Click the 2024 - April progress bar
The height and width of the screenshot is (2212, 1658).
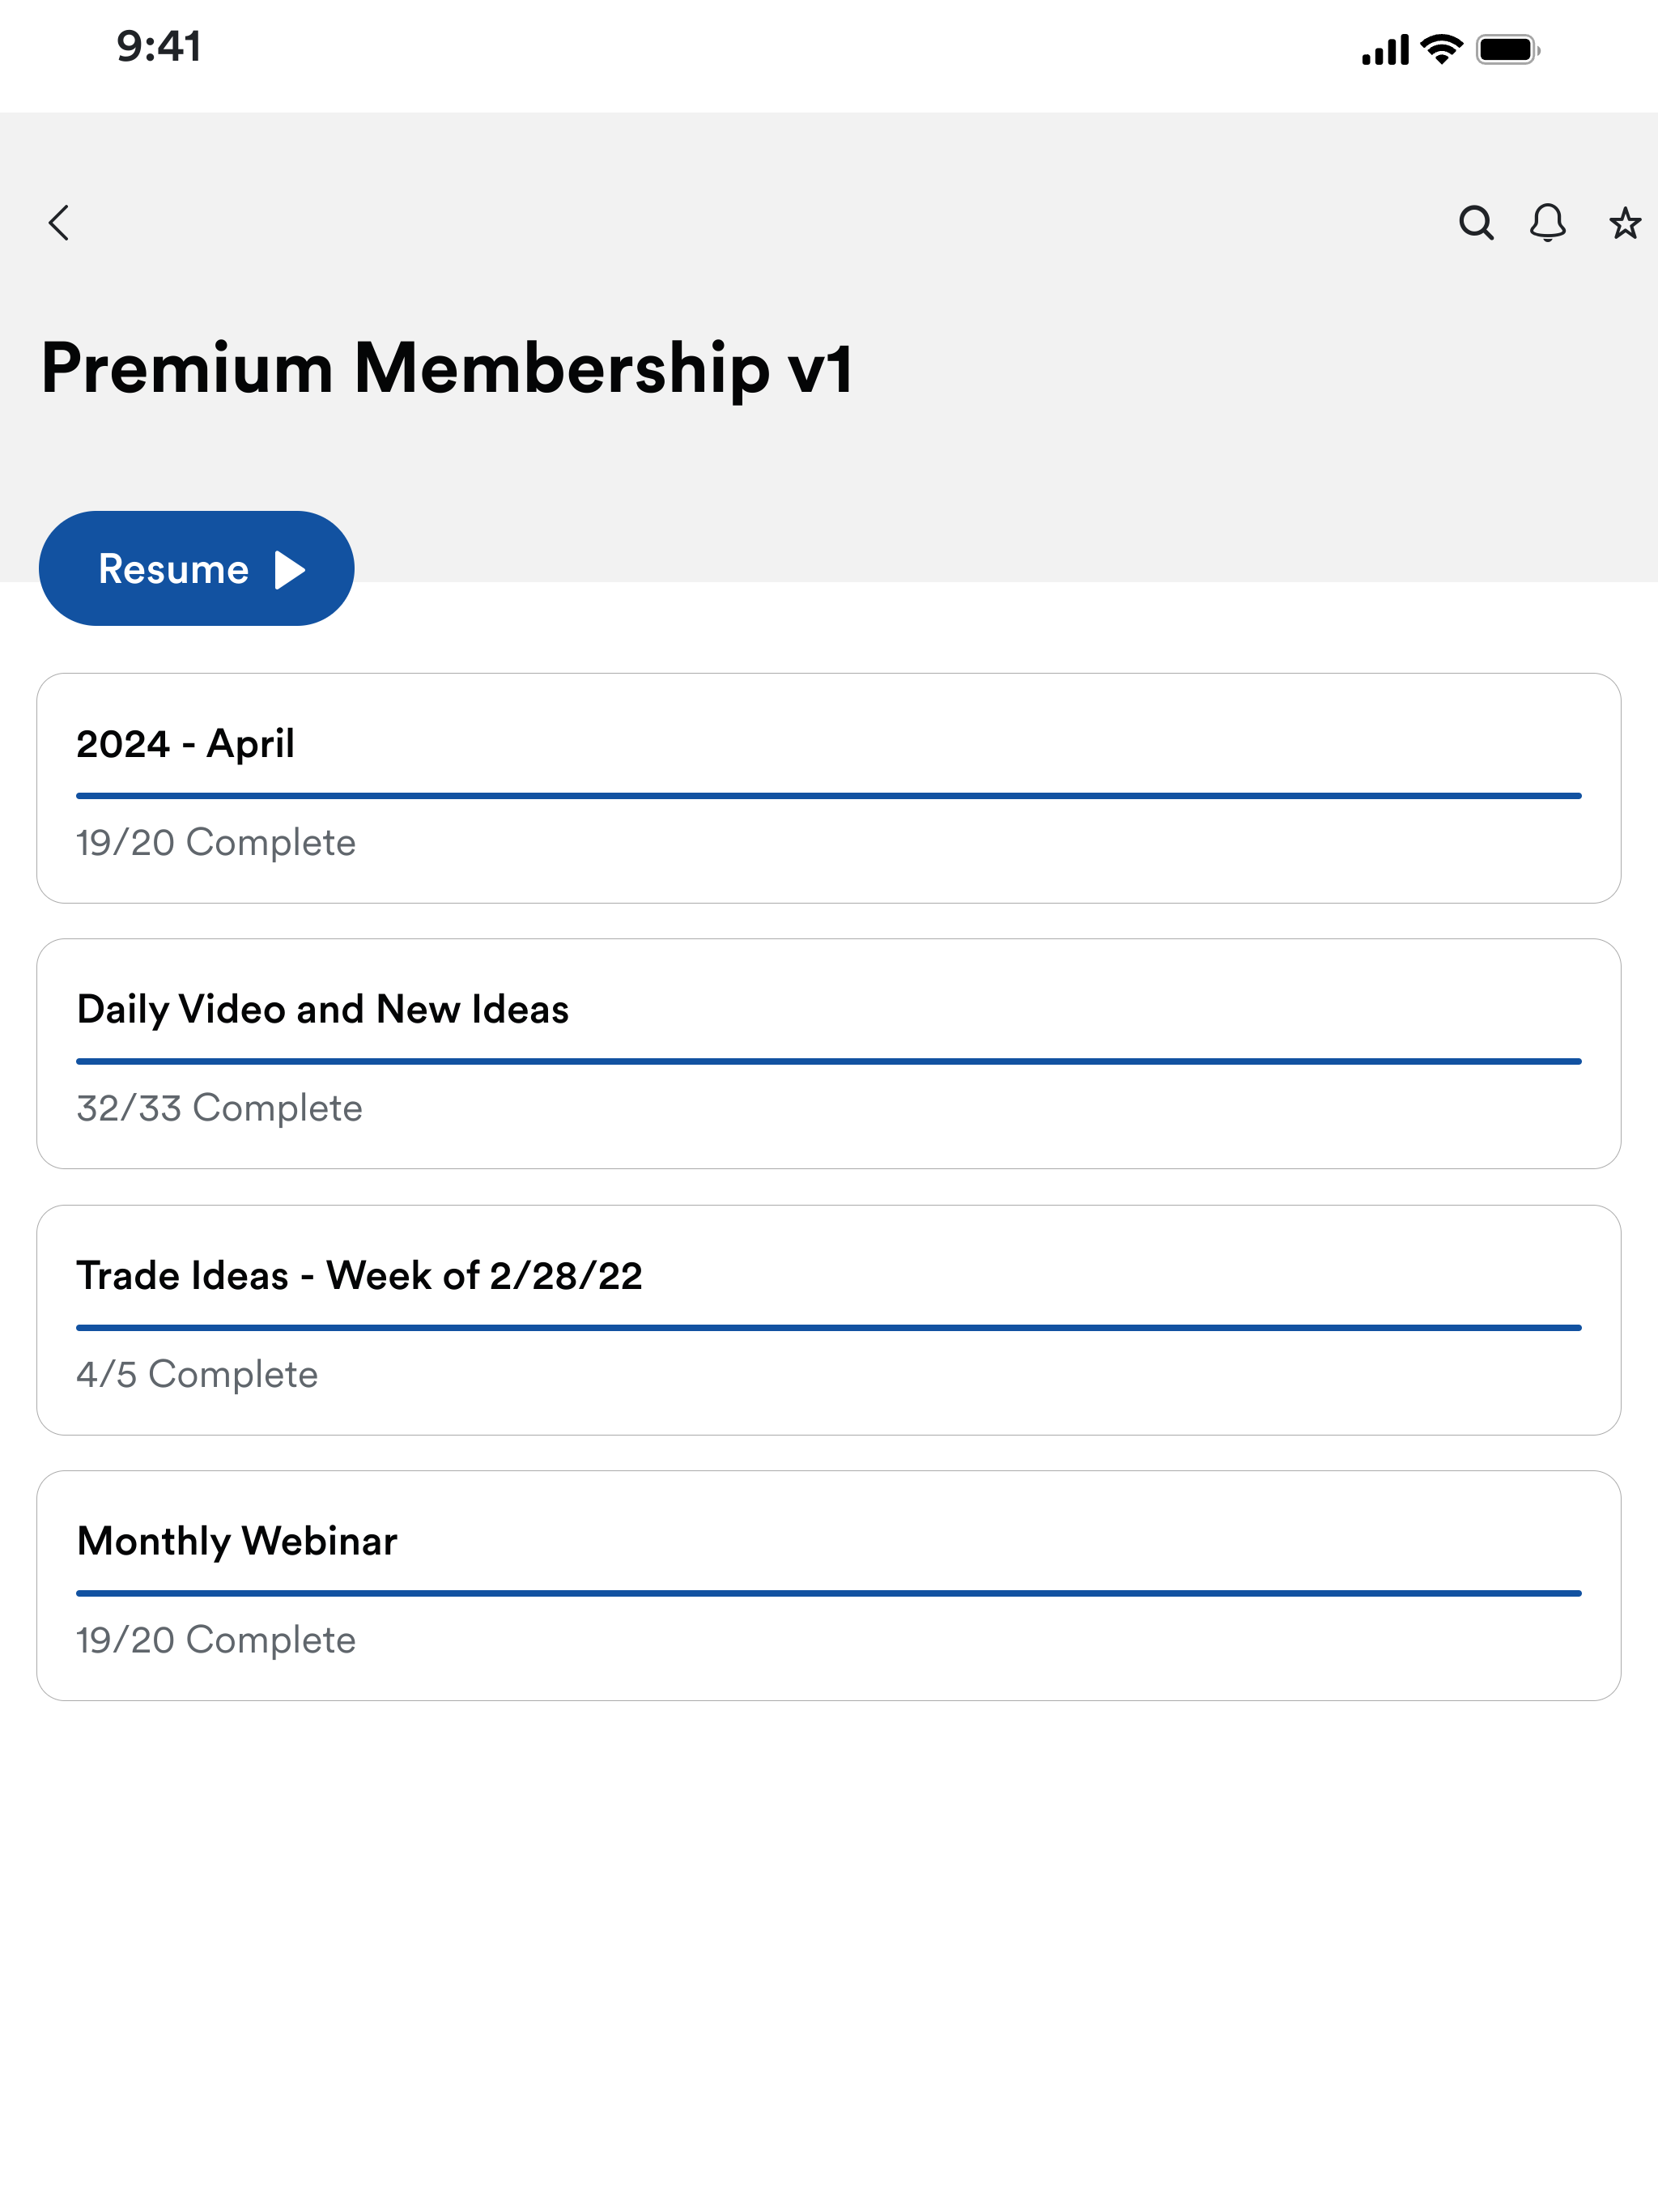point(829,796)
